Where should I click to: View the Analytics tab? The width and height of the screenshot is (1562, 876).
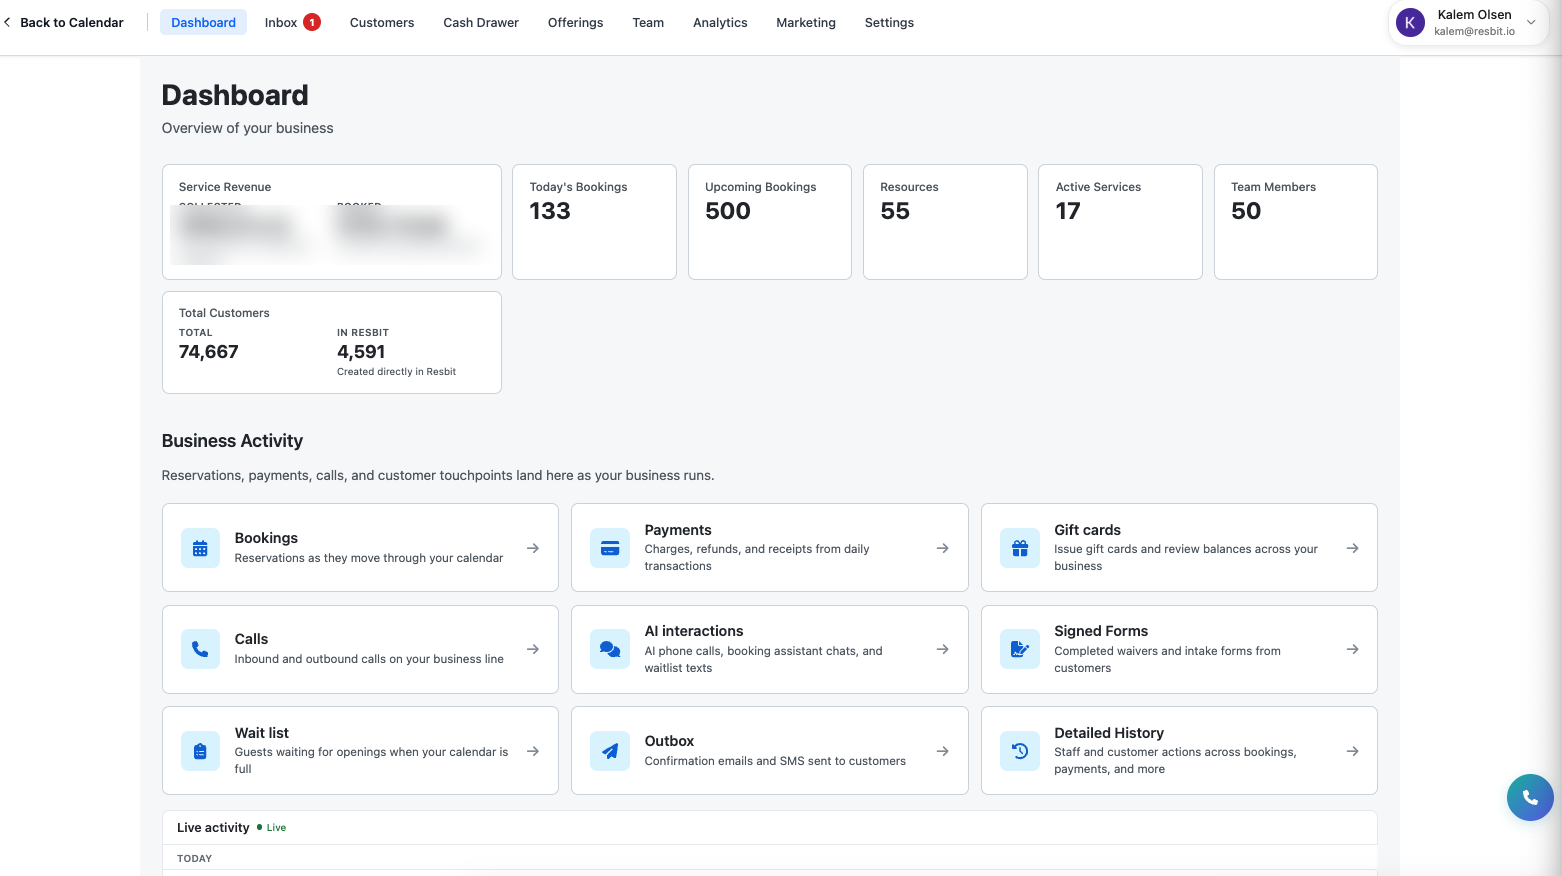(x=720, y=22)
